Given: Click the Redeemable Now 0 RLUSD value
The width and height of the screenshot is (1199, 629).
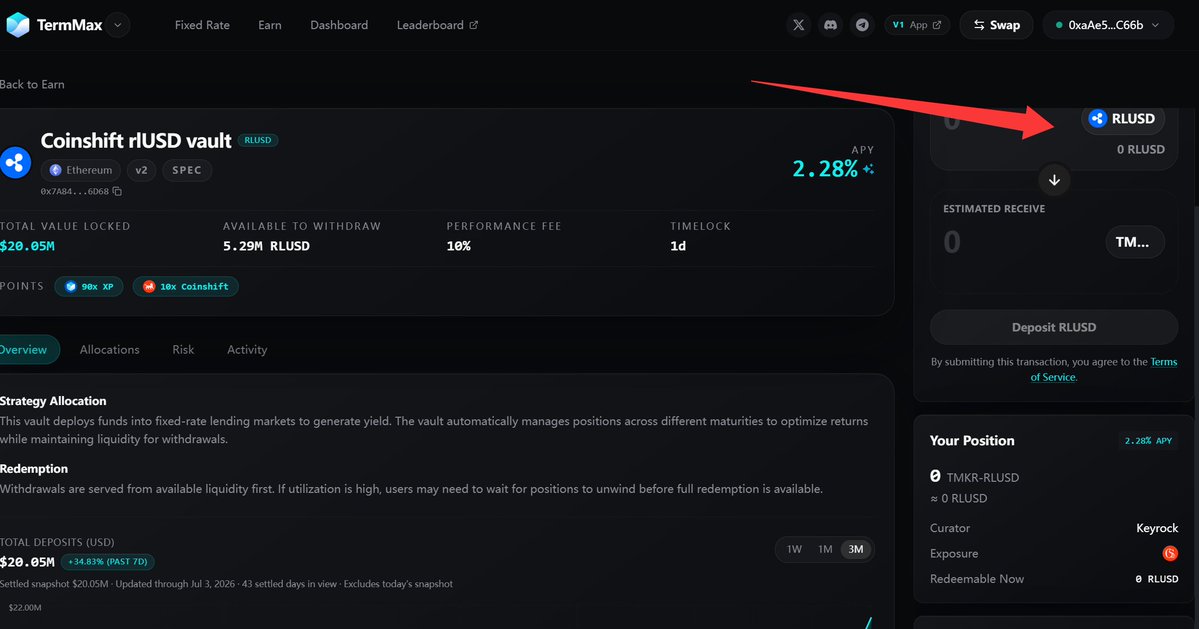Looking at the screenshot, I should pyautogui.click(x=1156, y=579).
